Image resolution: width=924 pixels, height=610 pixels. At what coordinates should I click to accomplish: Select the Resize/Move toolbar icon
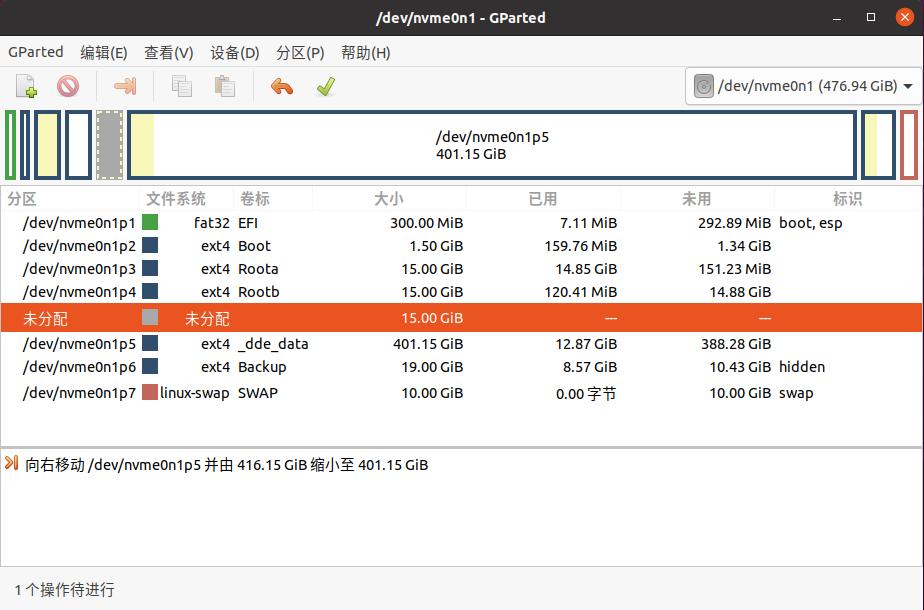pyautogui.click(x=124, y=86)
